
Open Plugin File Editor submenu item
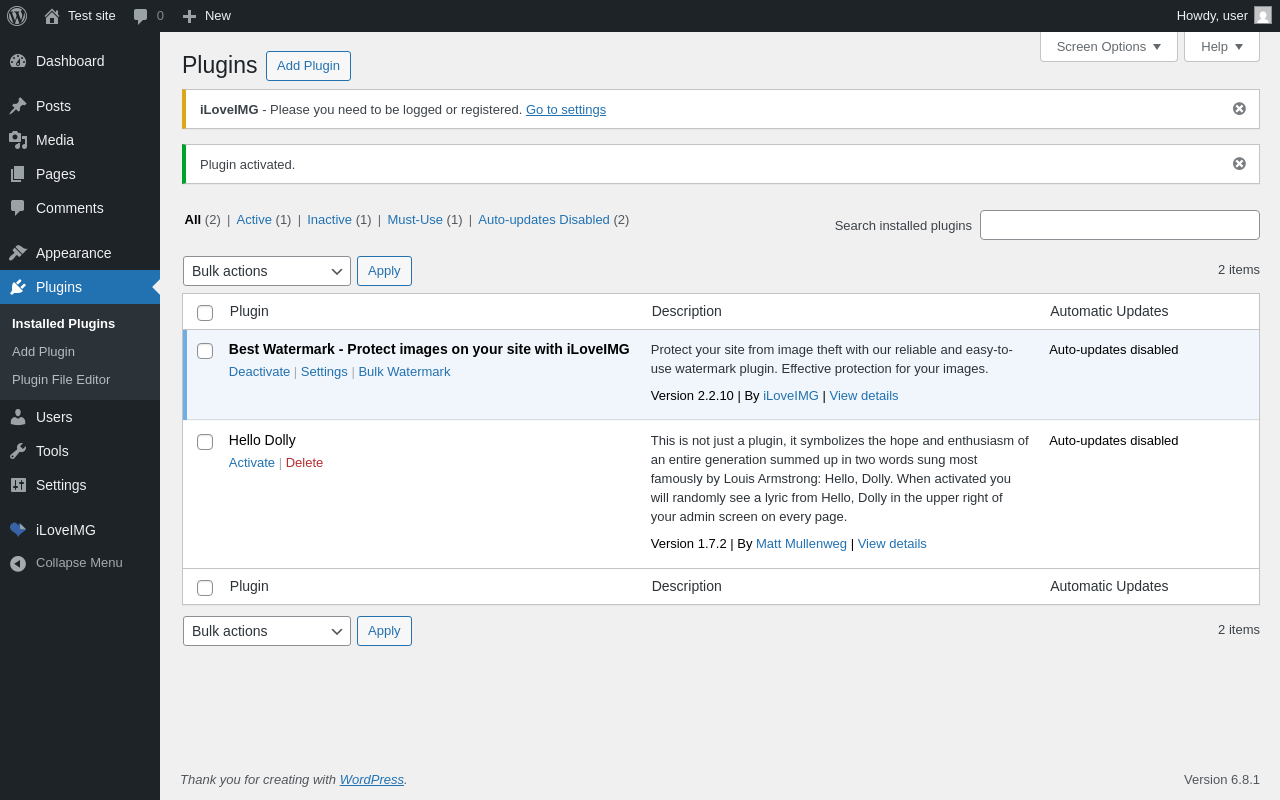click(61, 380)
